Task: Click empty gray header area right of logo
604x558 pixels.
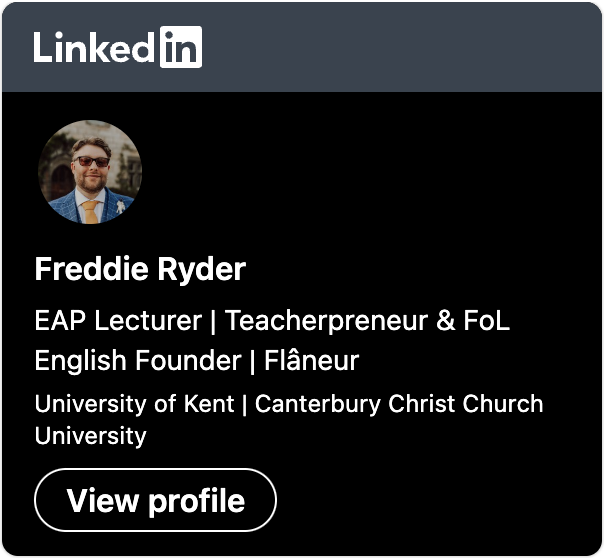Action: [x=401, y=47]
